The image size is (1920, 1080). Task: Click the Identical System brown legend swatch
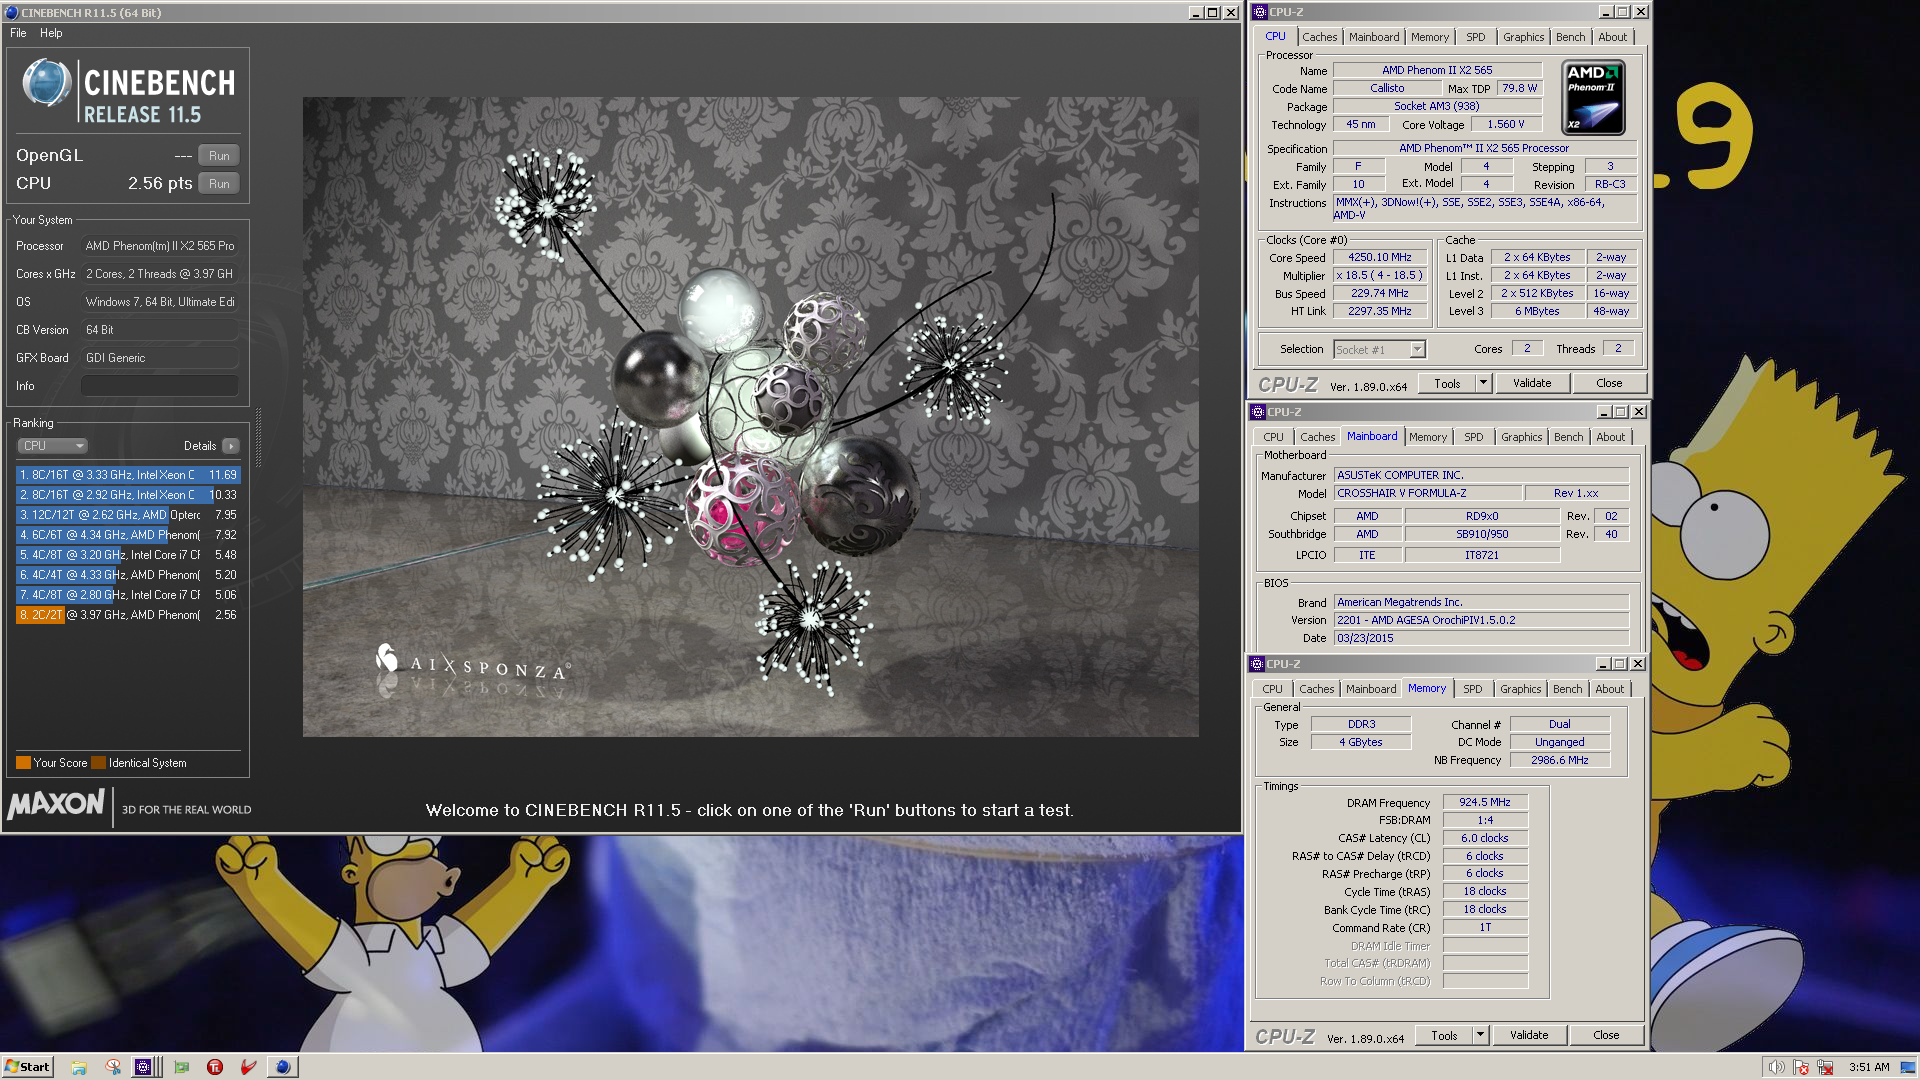point(98,763)
